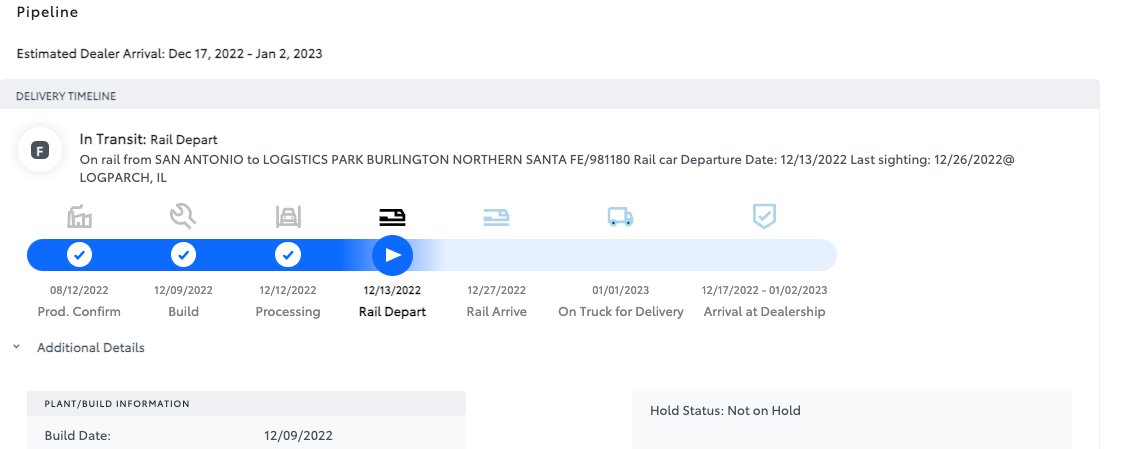Click the round F status badge

pyautogui.click(x=40, y=151)
